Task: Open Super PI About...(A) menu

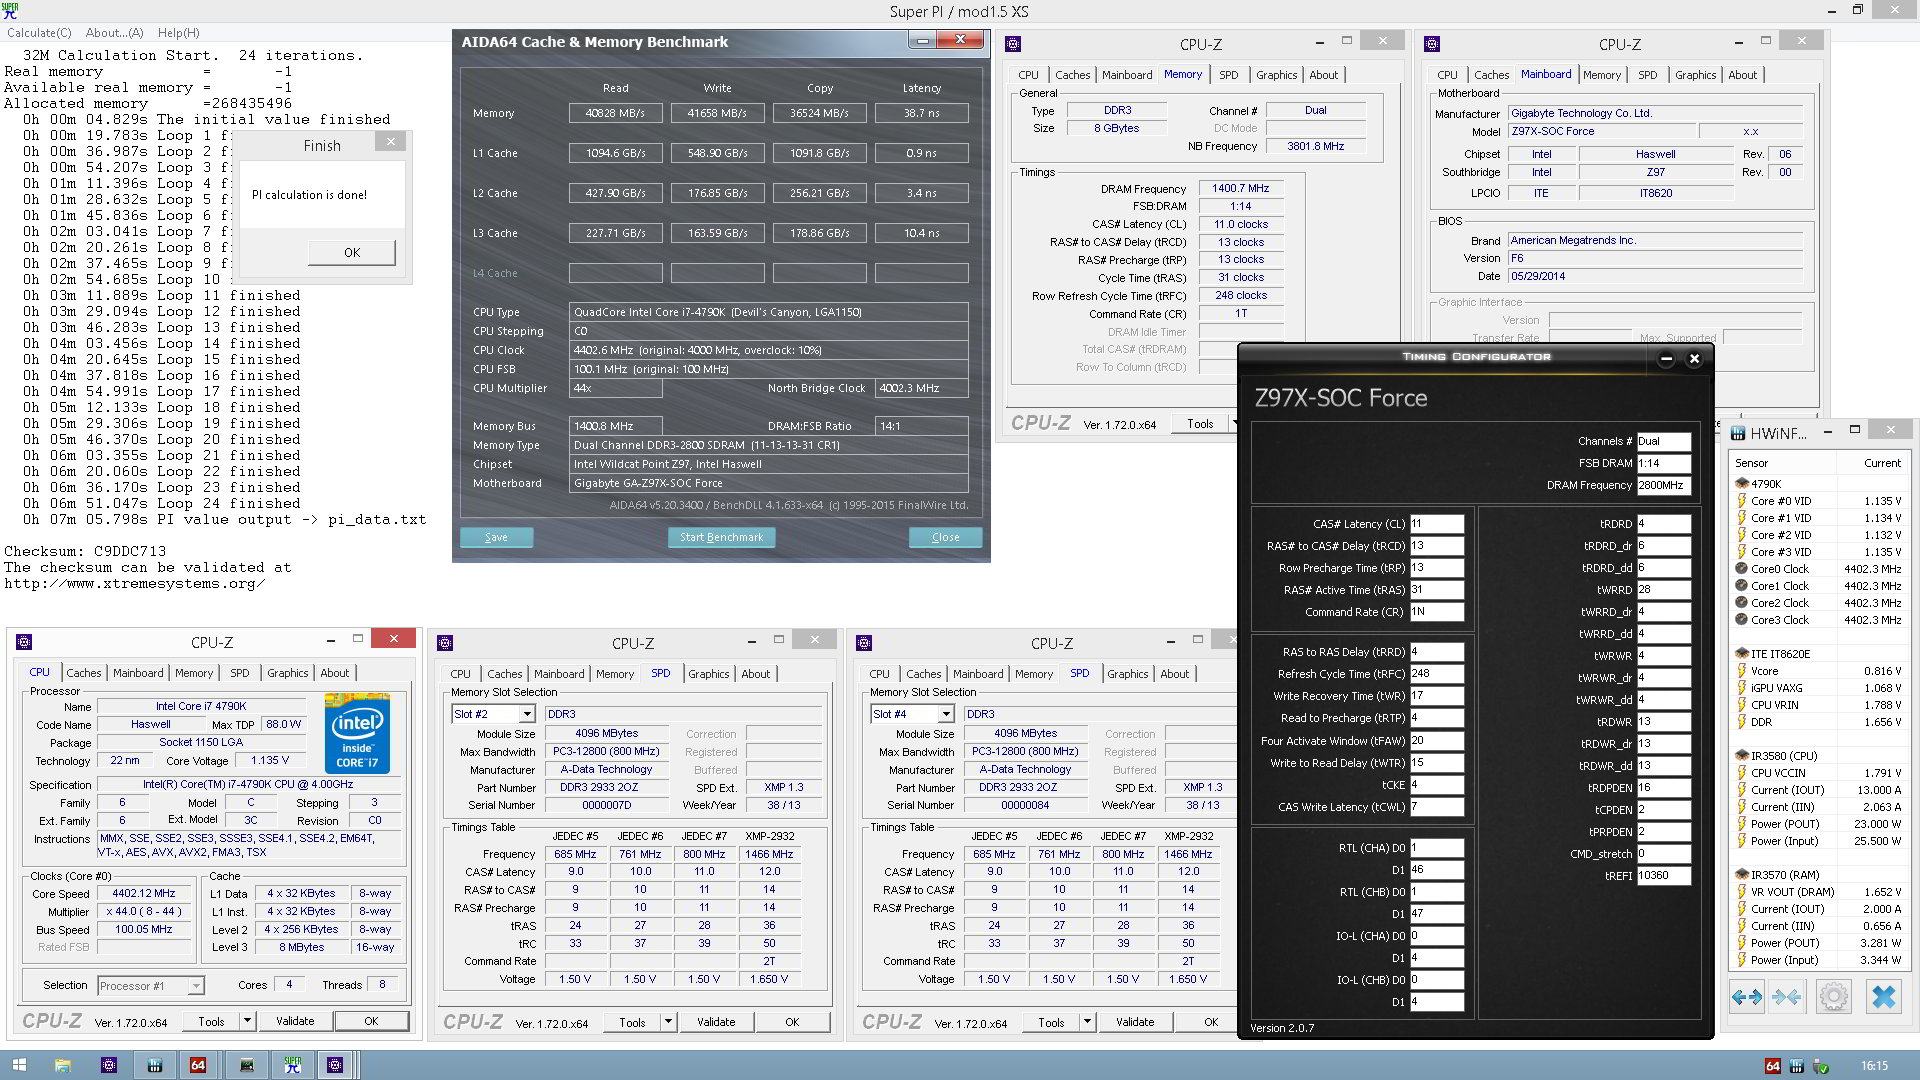Action: pos(114,32)
